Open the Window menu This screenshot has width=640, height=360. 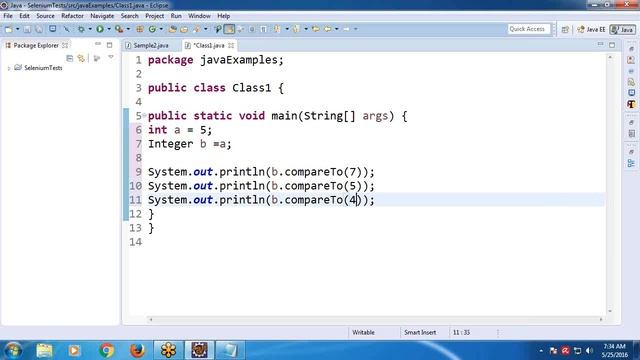pyautogui.click(x=199, y=16)
